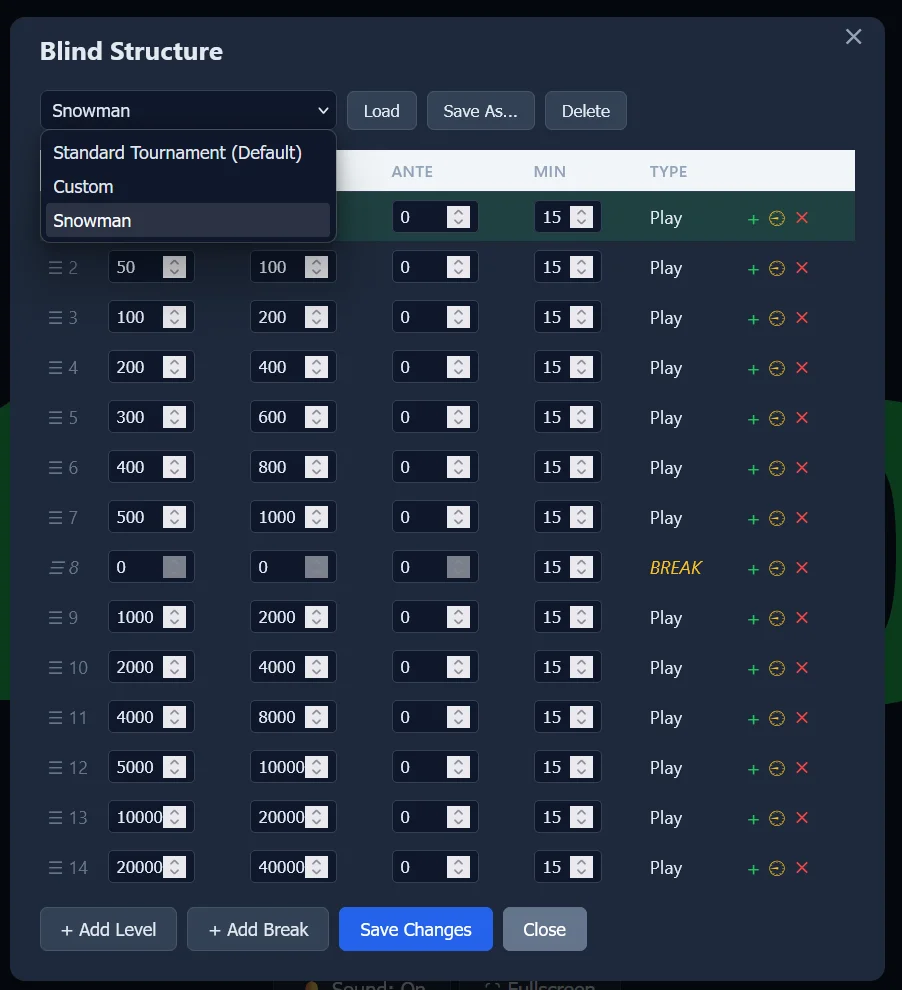Click small blind stepper on level 2
902x990 pixels.
coord(174,267)
